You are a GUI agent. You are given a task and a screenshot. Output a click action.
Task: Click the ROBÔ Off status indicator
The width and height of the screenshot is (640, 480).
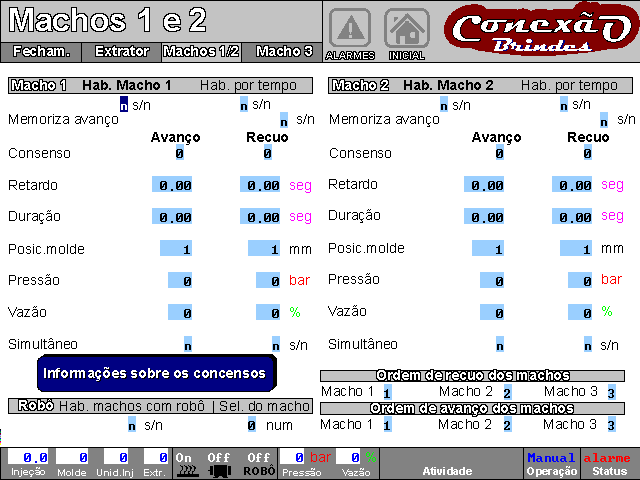click(259, 463)
